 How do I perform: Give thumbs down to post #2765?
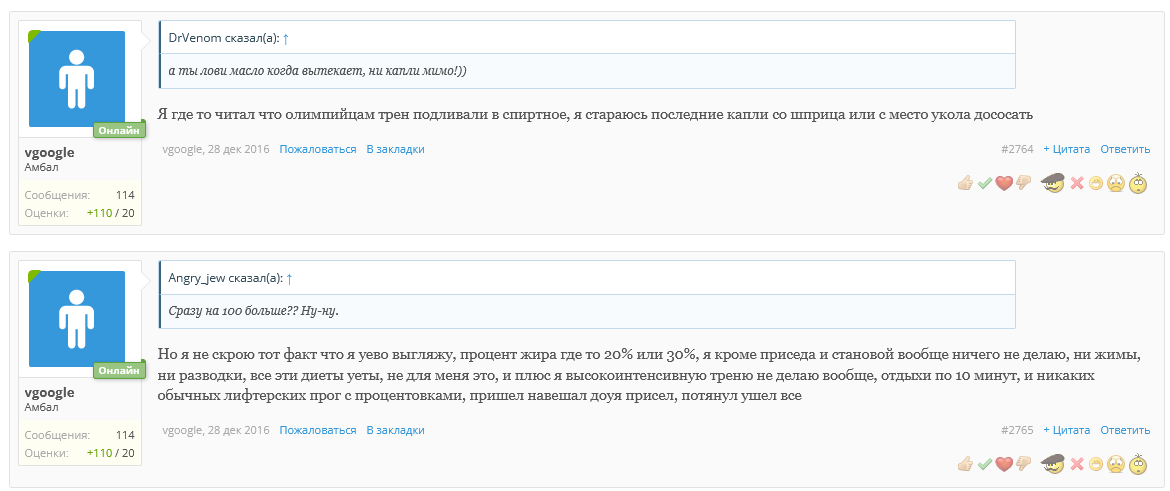(1023, 464)
